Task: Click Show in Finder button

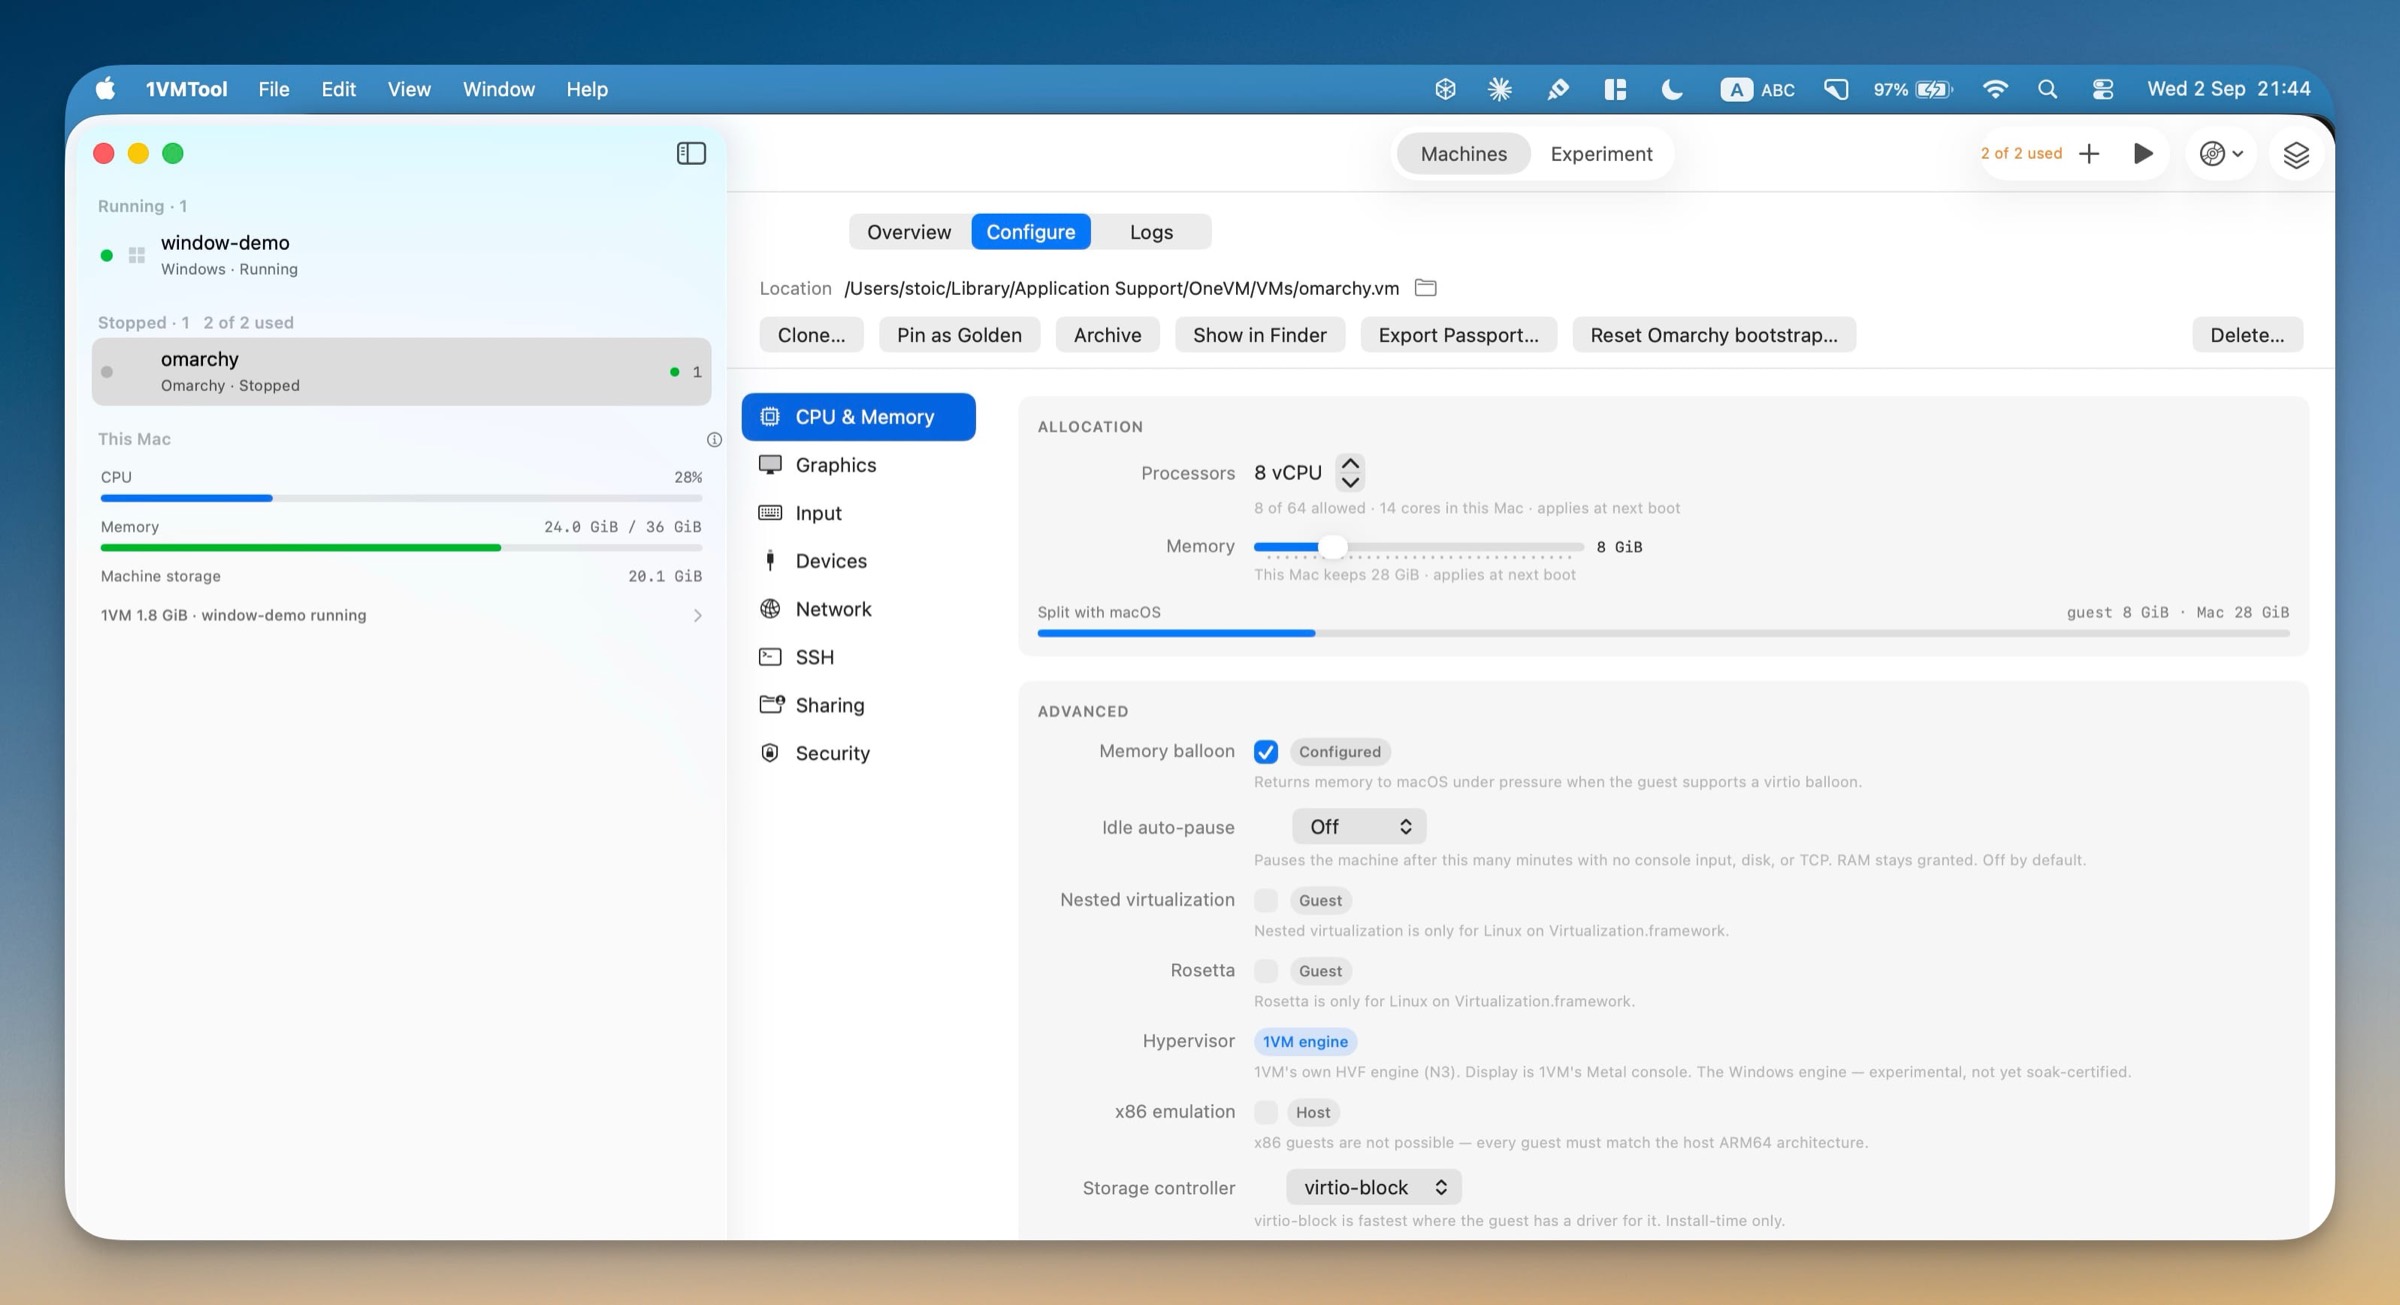Action: (1259, 335)
